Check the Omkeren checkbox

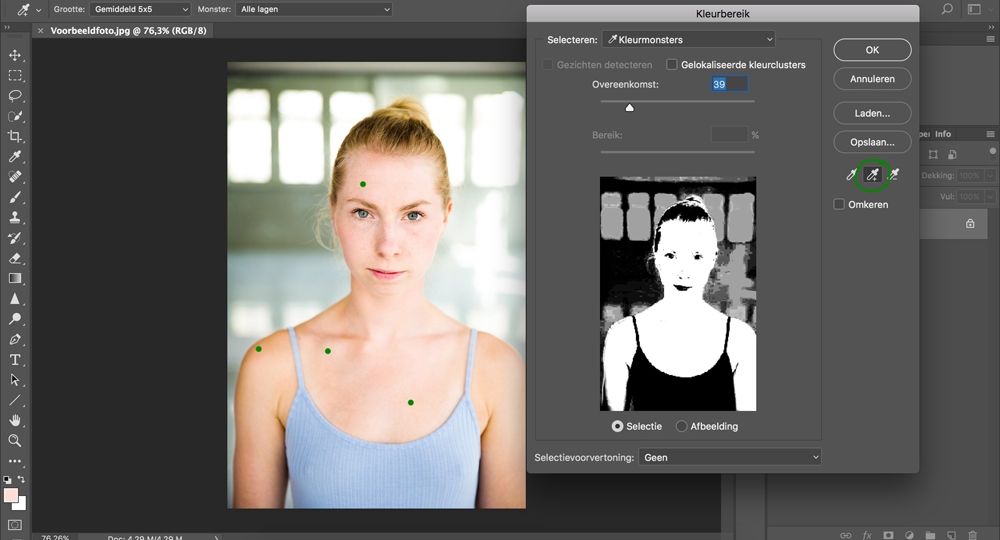[839, 204]
